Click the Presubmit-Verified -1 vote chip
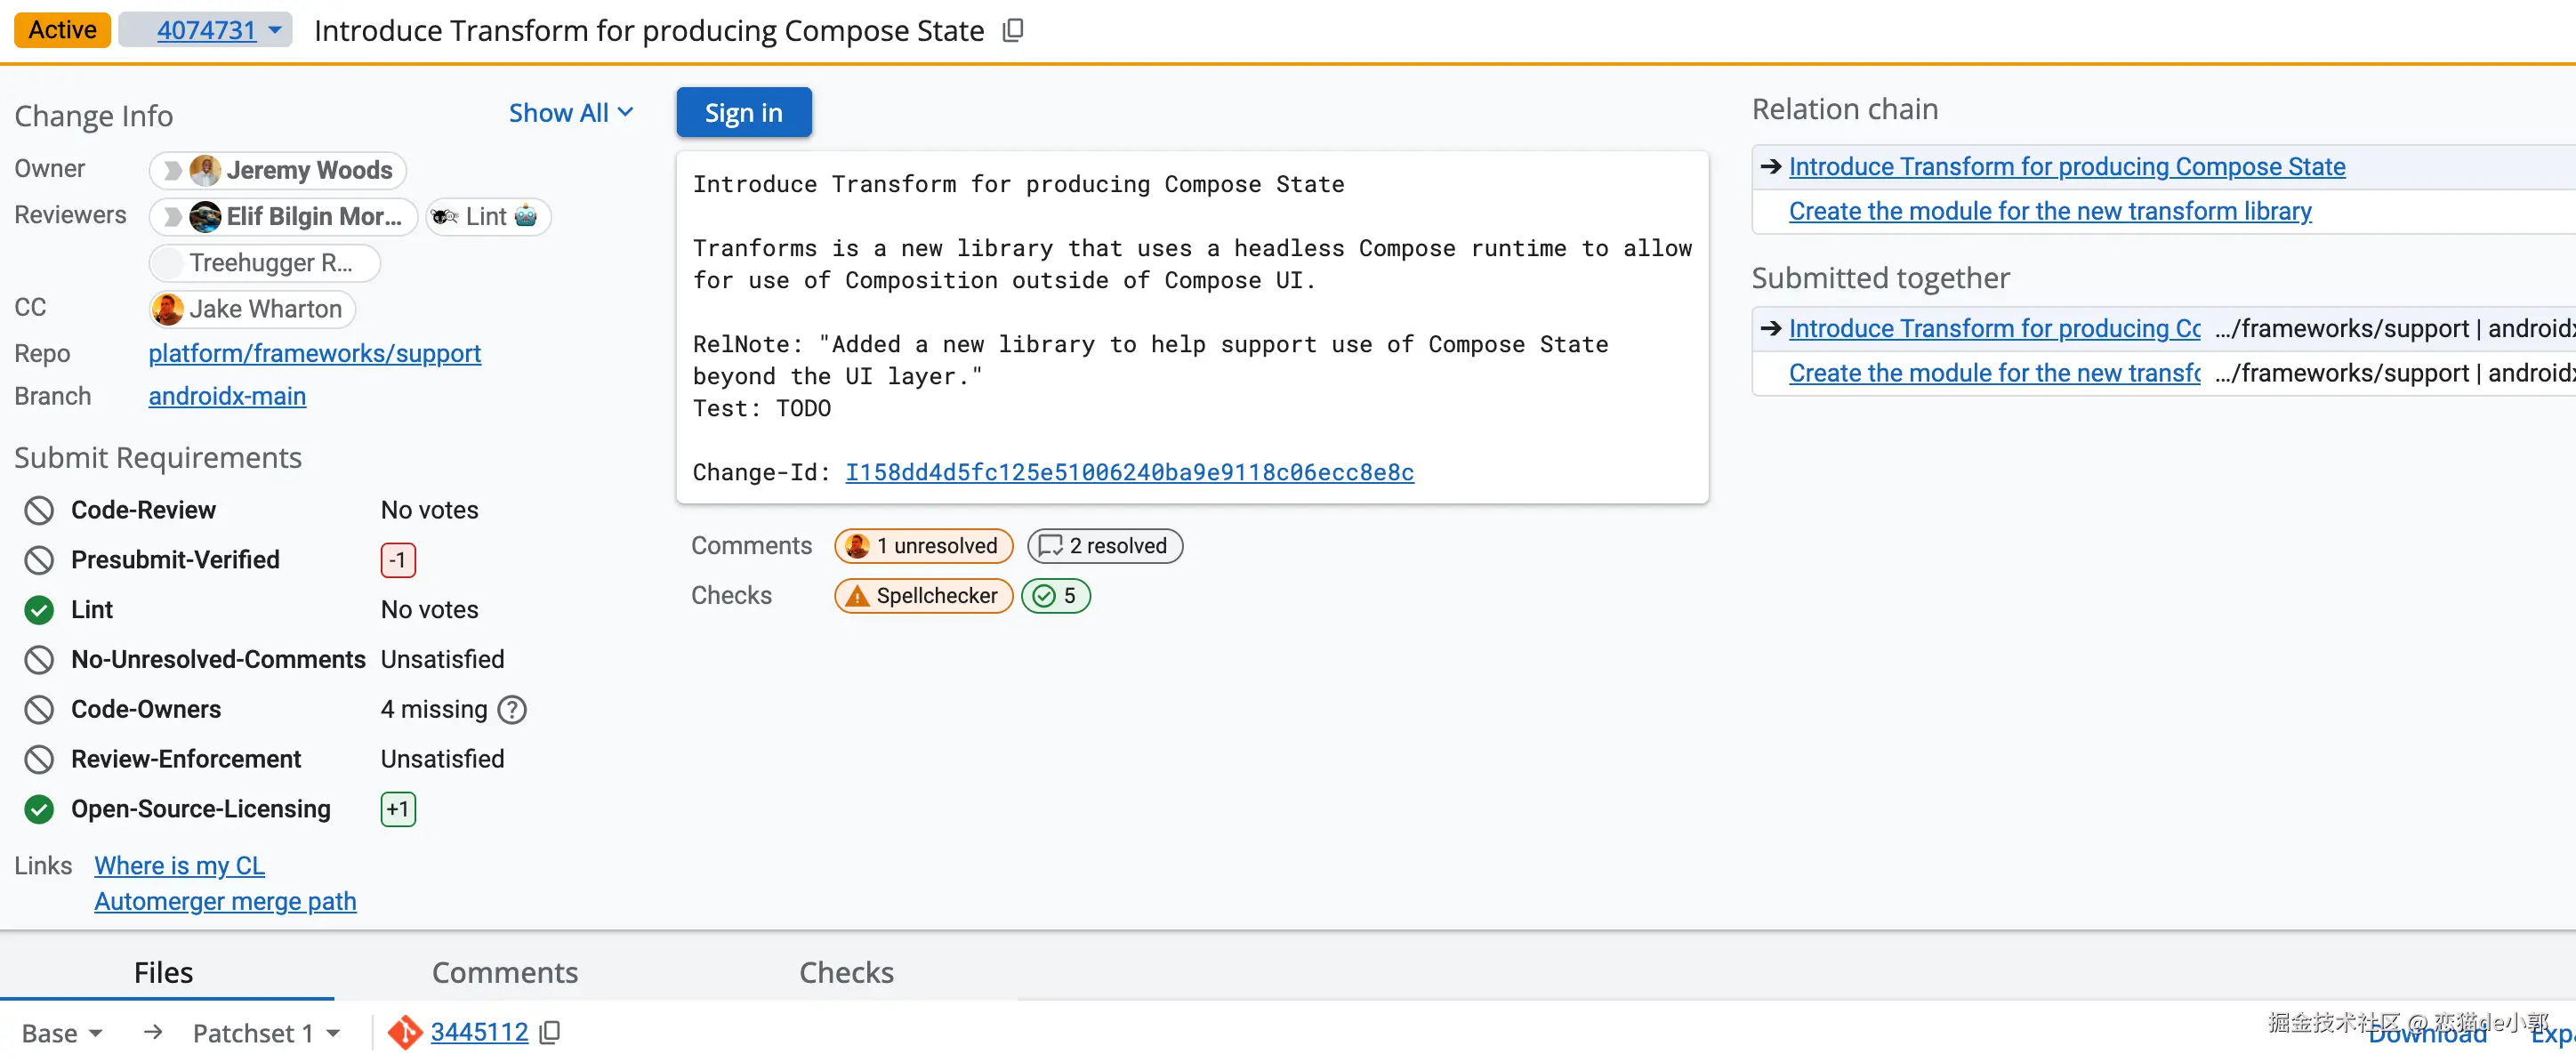This screenshot has height=1062, width=2576. (x=398, y=560)
